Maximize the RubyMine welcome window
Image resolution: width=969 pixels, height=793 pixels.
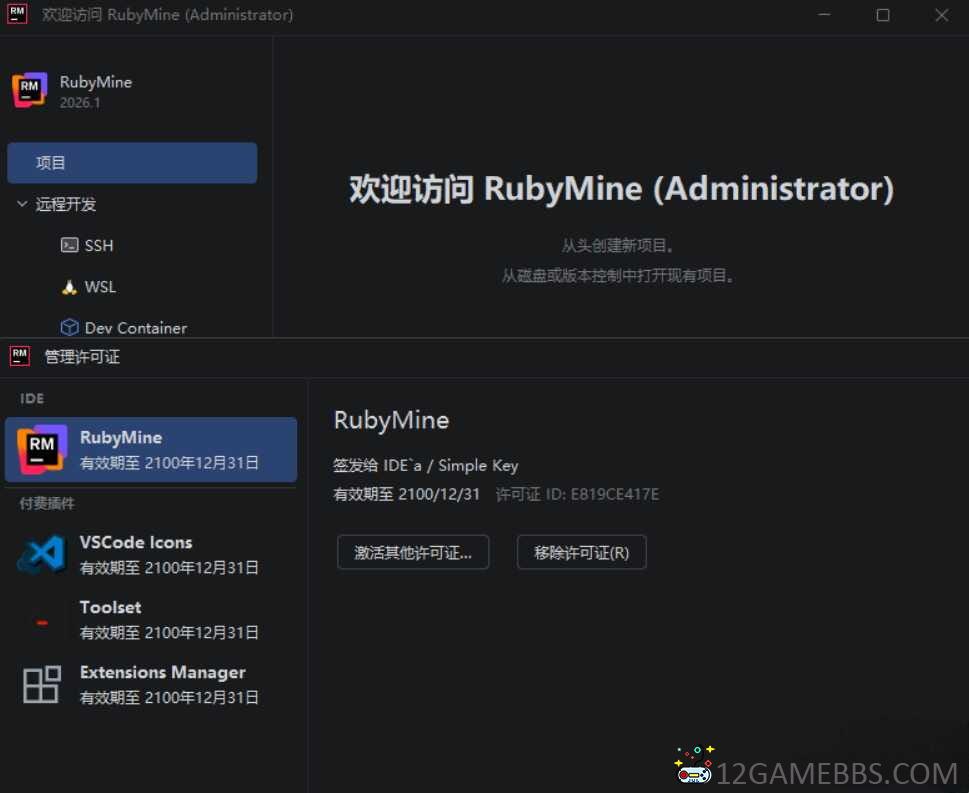tap(883, 15)
